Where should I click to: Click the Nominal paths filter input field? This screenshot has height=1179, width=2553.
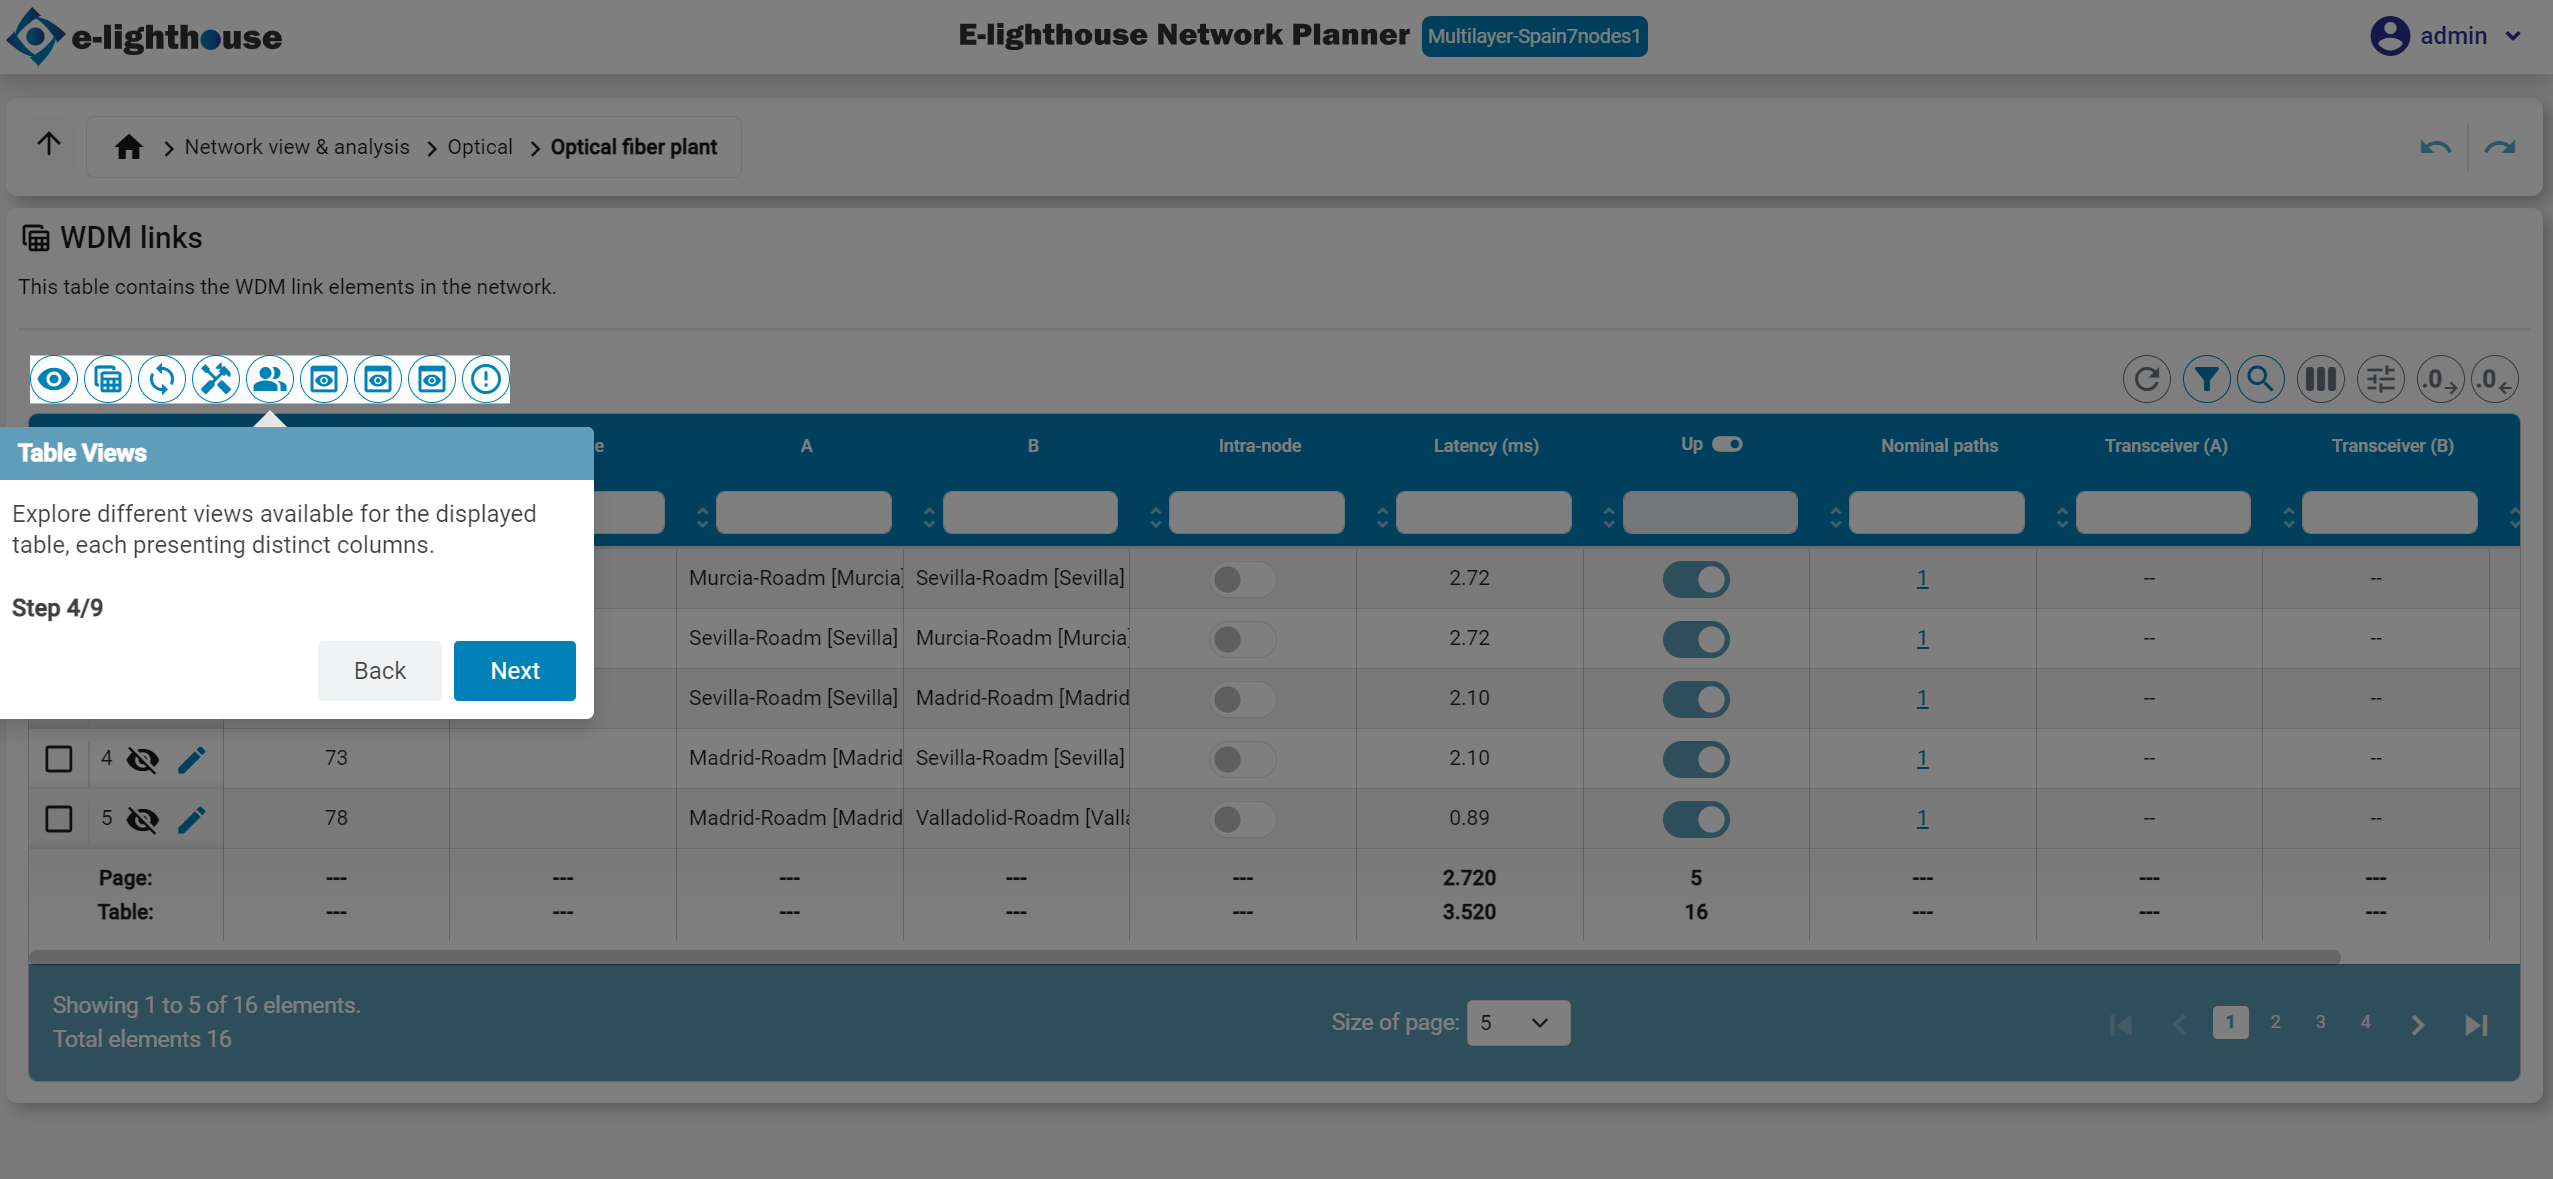pyautogui.click(x=1936, y=513)
